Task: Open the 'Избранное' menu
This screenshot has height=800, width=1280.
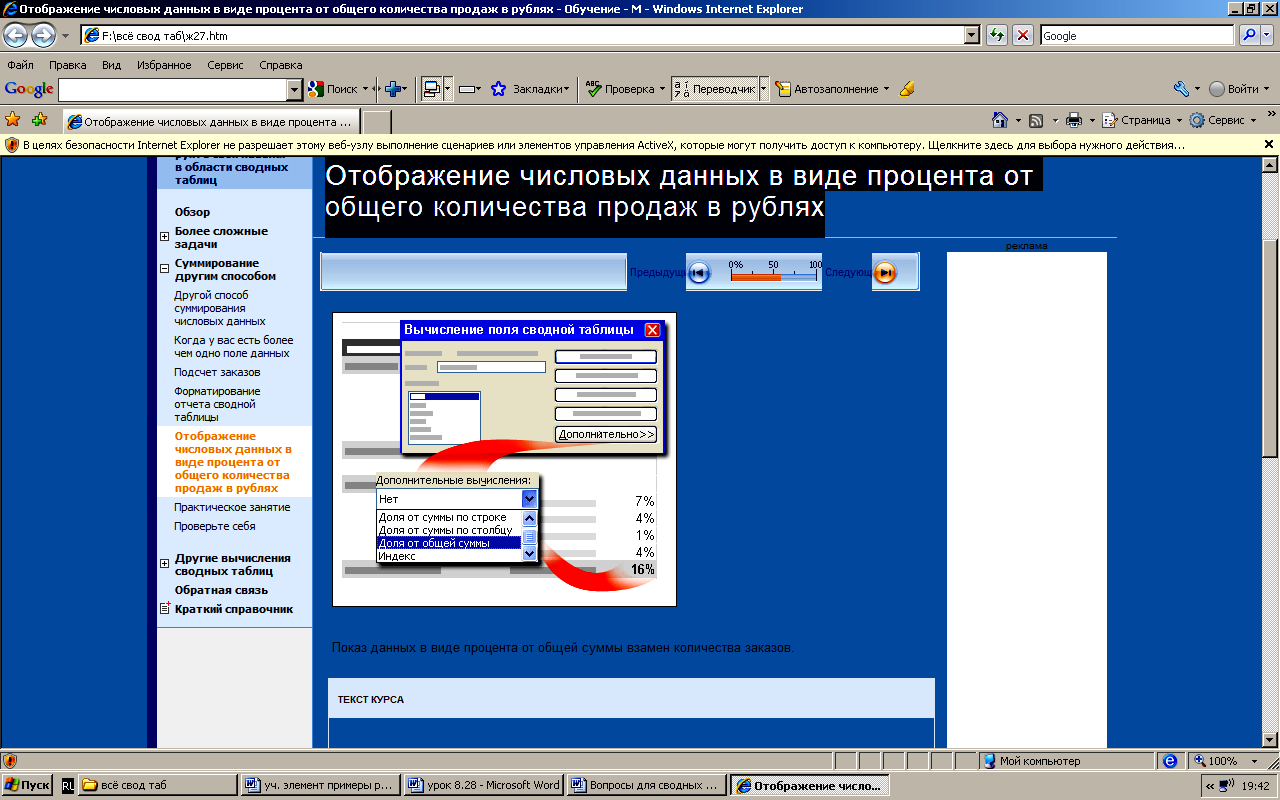Action: click(163, 65)
